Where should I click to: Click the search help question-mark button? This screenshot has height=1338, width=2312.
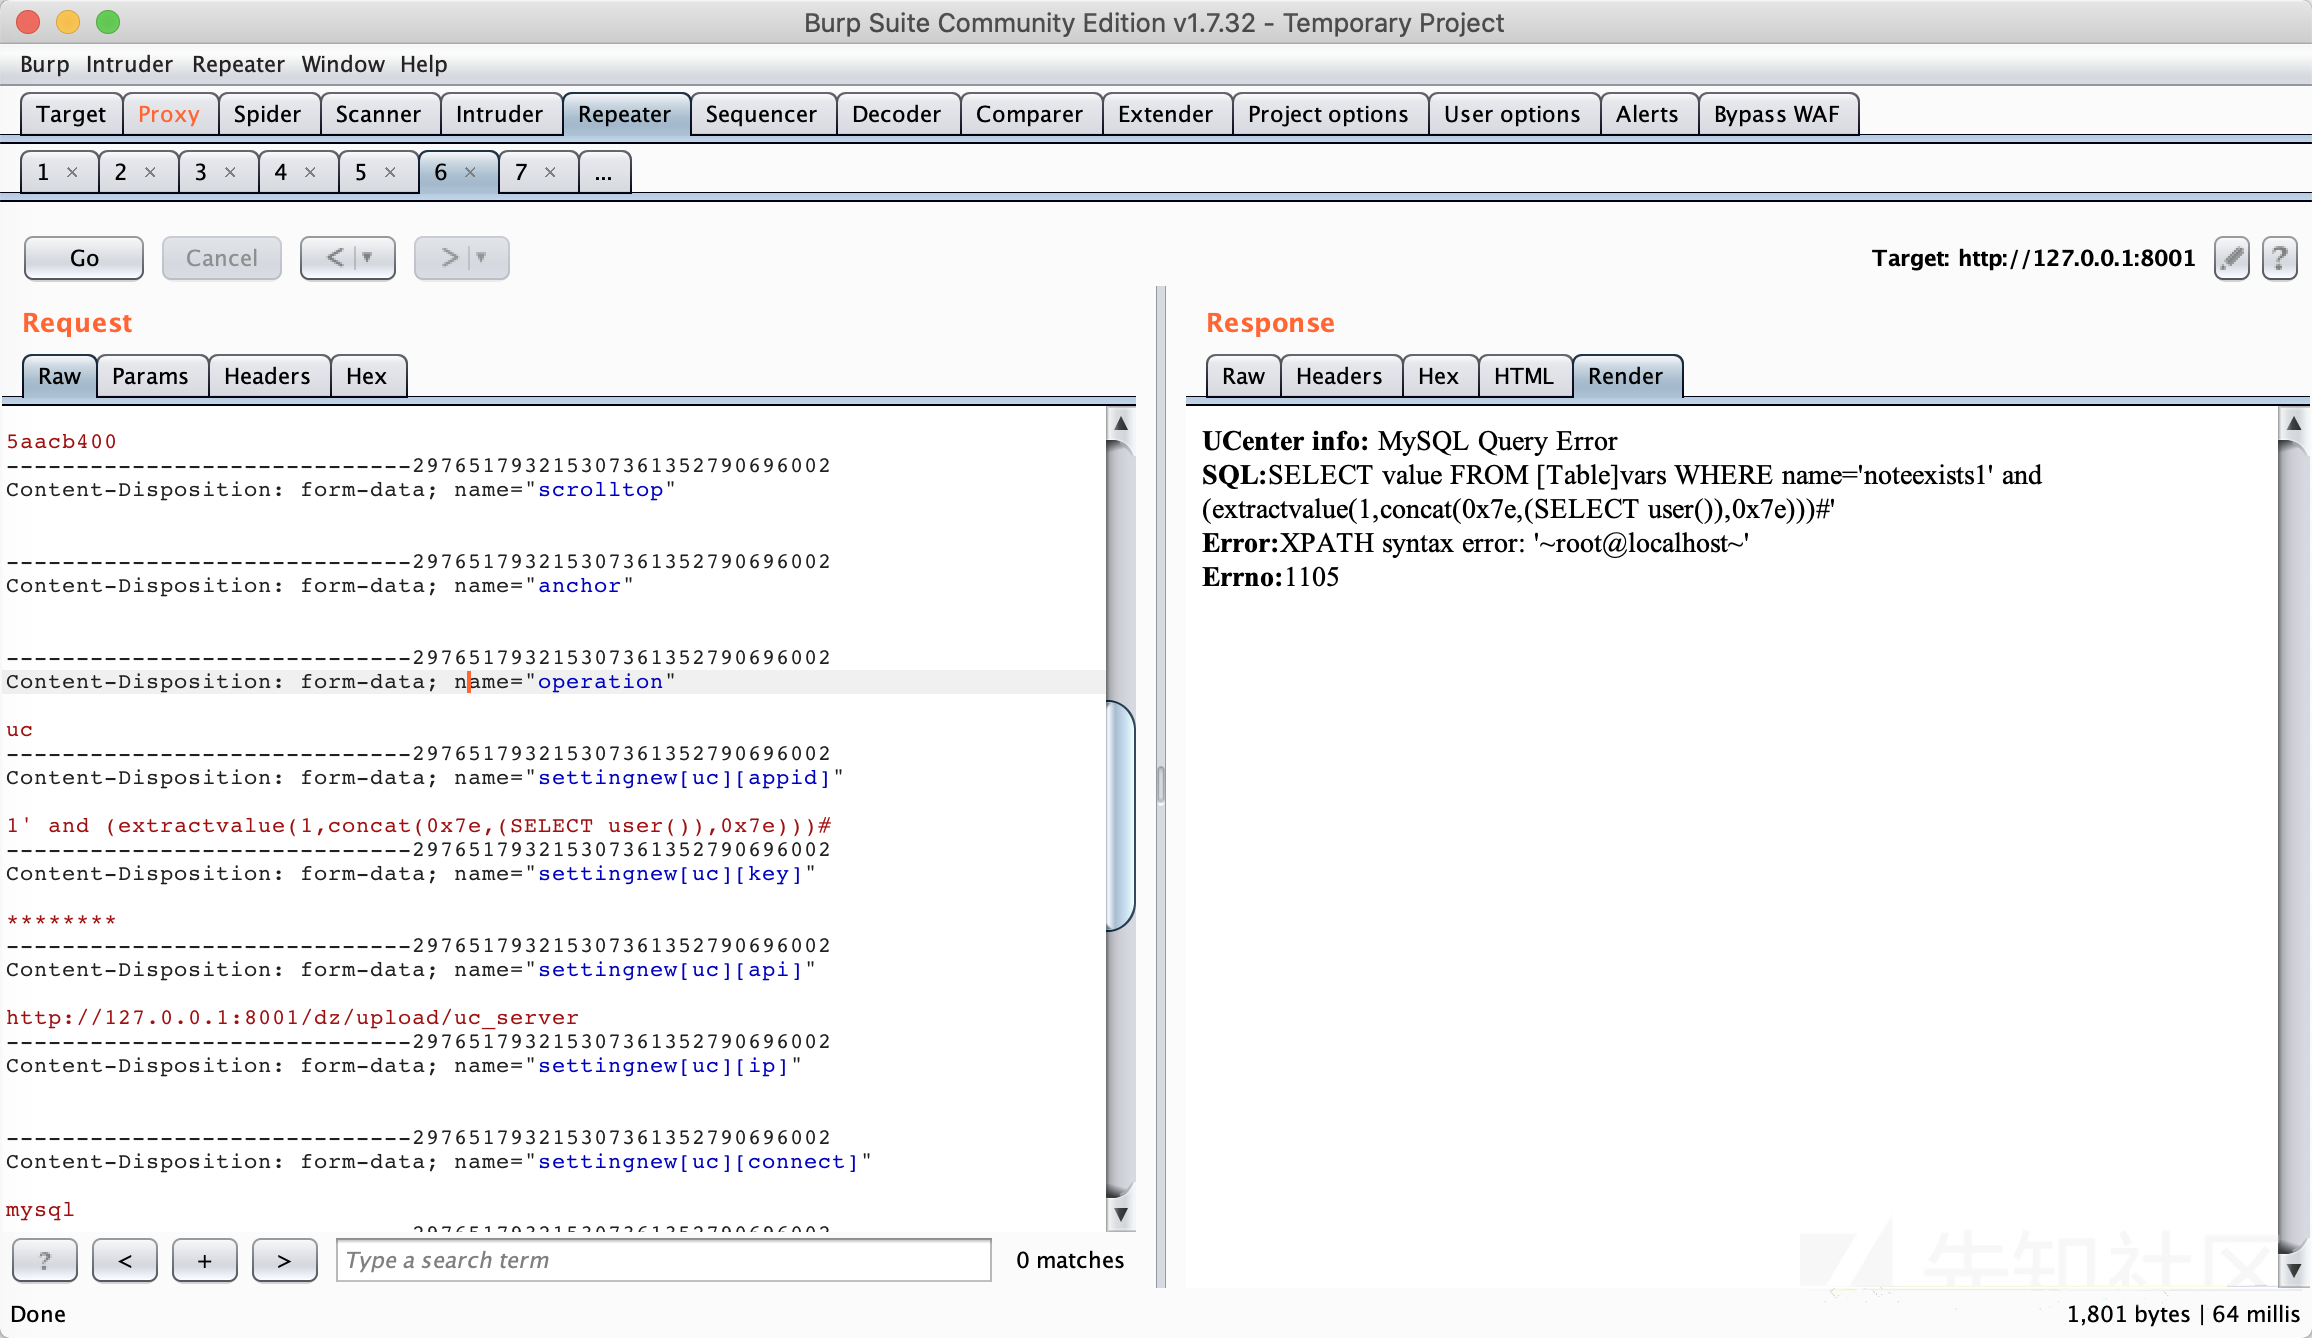coord(44,1260)
